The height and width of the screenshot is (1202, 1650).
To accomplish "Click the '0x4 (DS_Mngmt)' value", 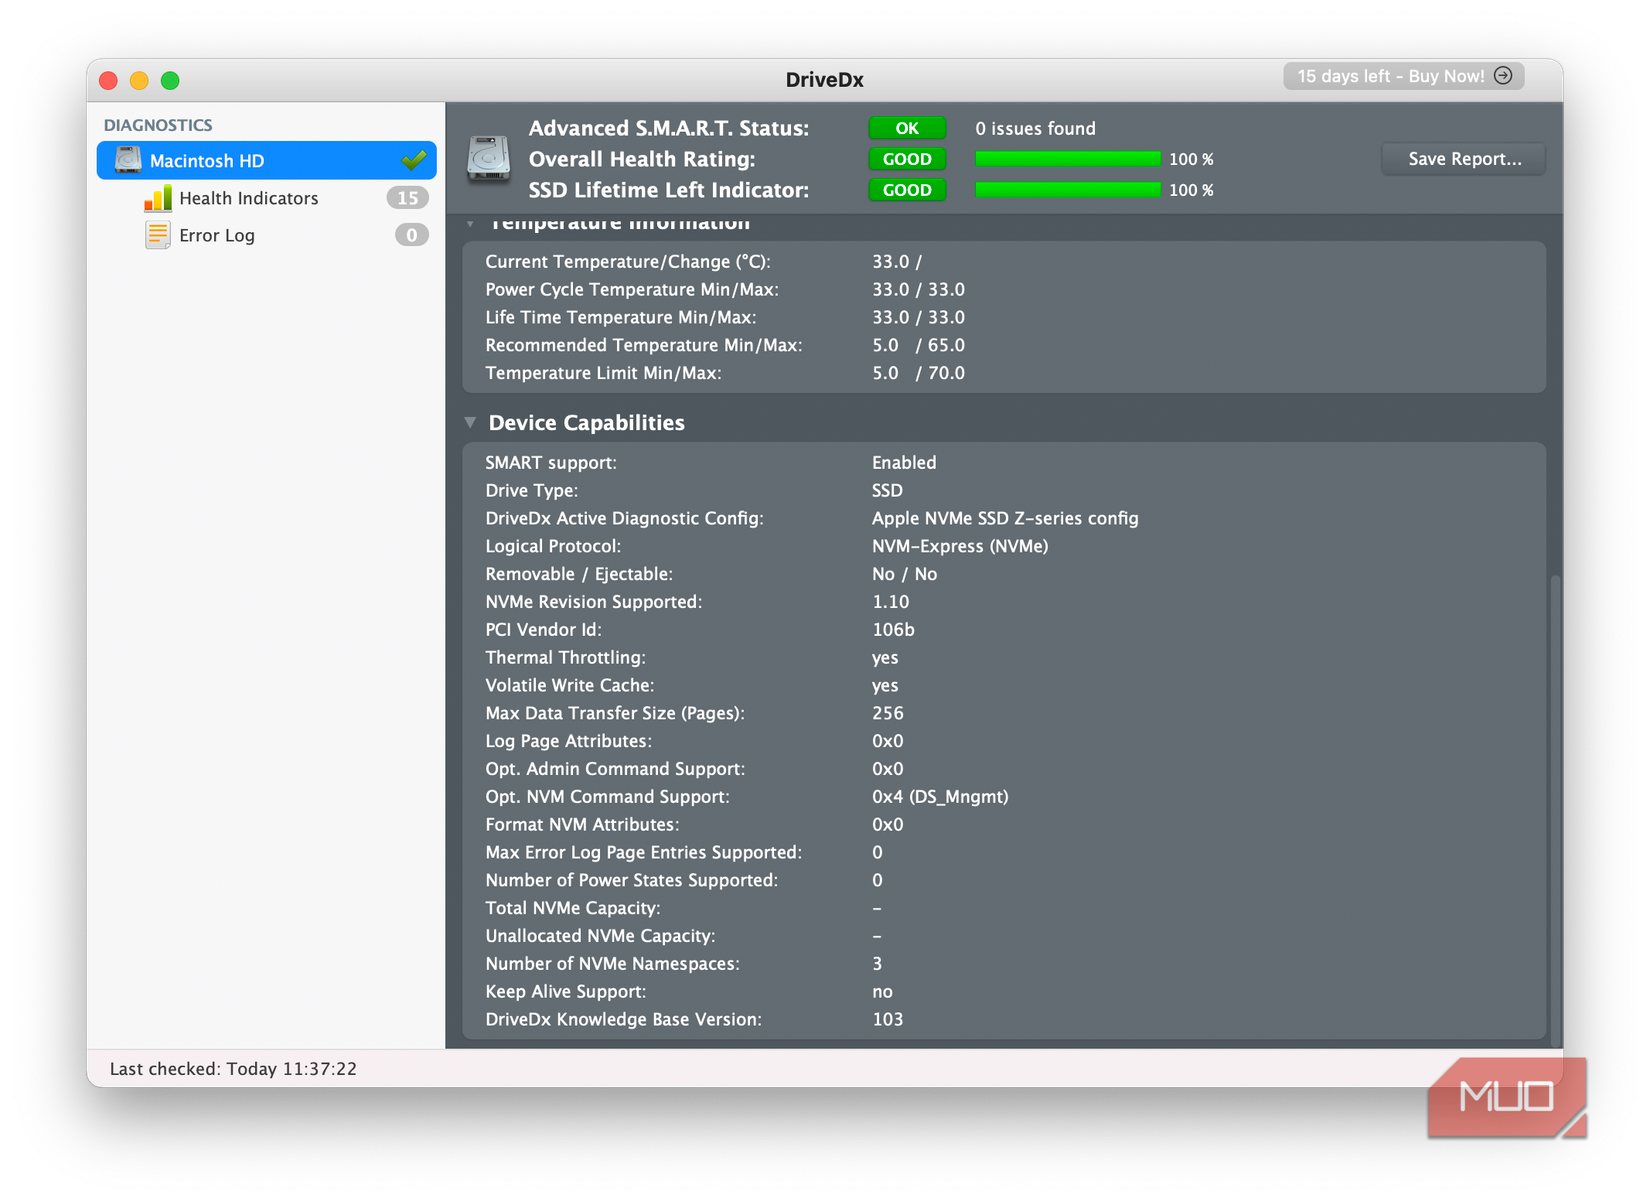I will click(x=940, y=797).
